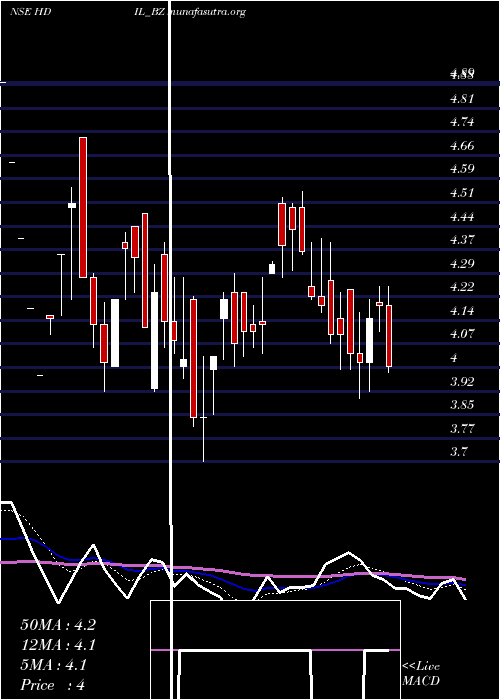Click the 4.29 price axis label

(462, 263)
